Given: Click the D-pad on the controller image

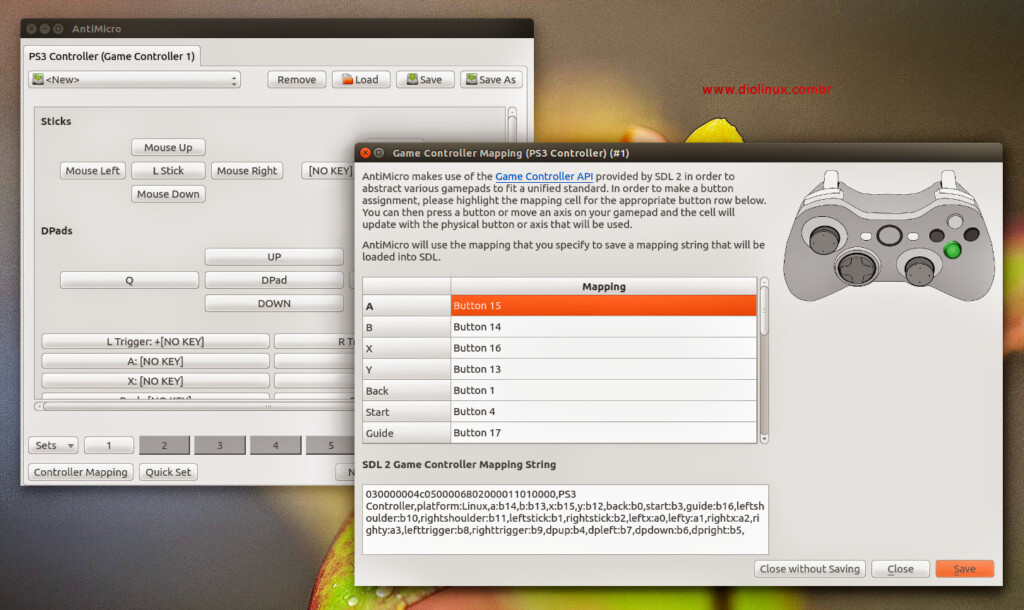Looking at the screenshot, I should coord(856,268).
